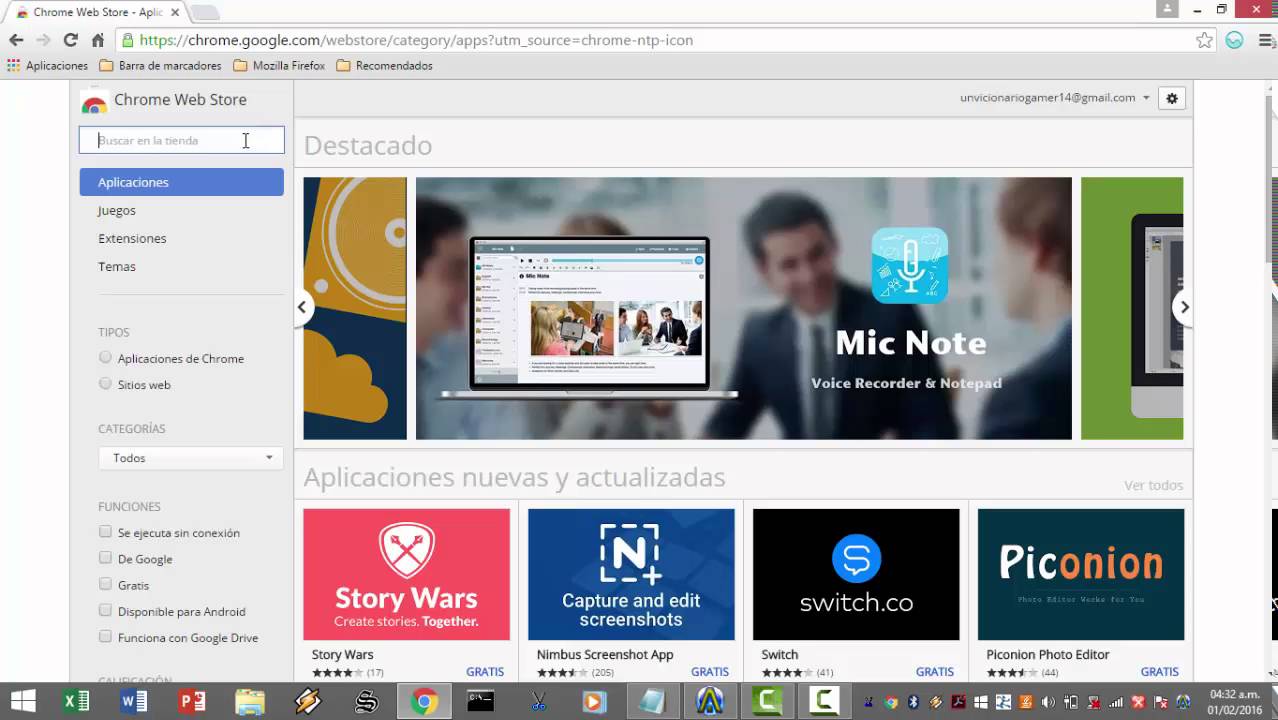This screenshot has height=720, width=1278.
Task: Click GRATIS under Nimbus Screenshot App
Action: (x=710, y=672)
